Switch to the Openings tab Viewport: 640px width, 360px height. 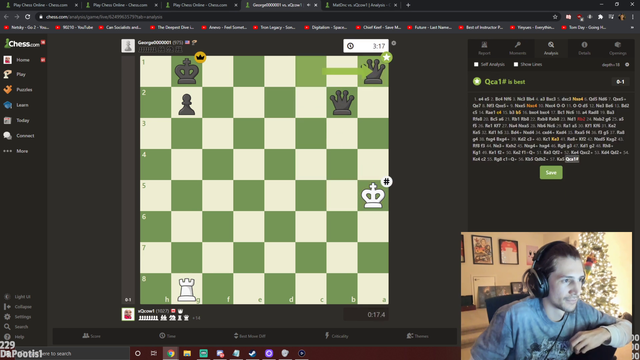click(x=618, y=48)
